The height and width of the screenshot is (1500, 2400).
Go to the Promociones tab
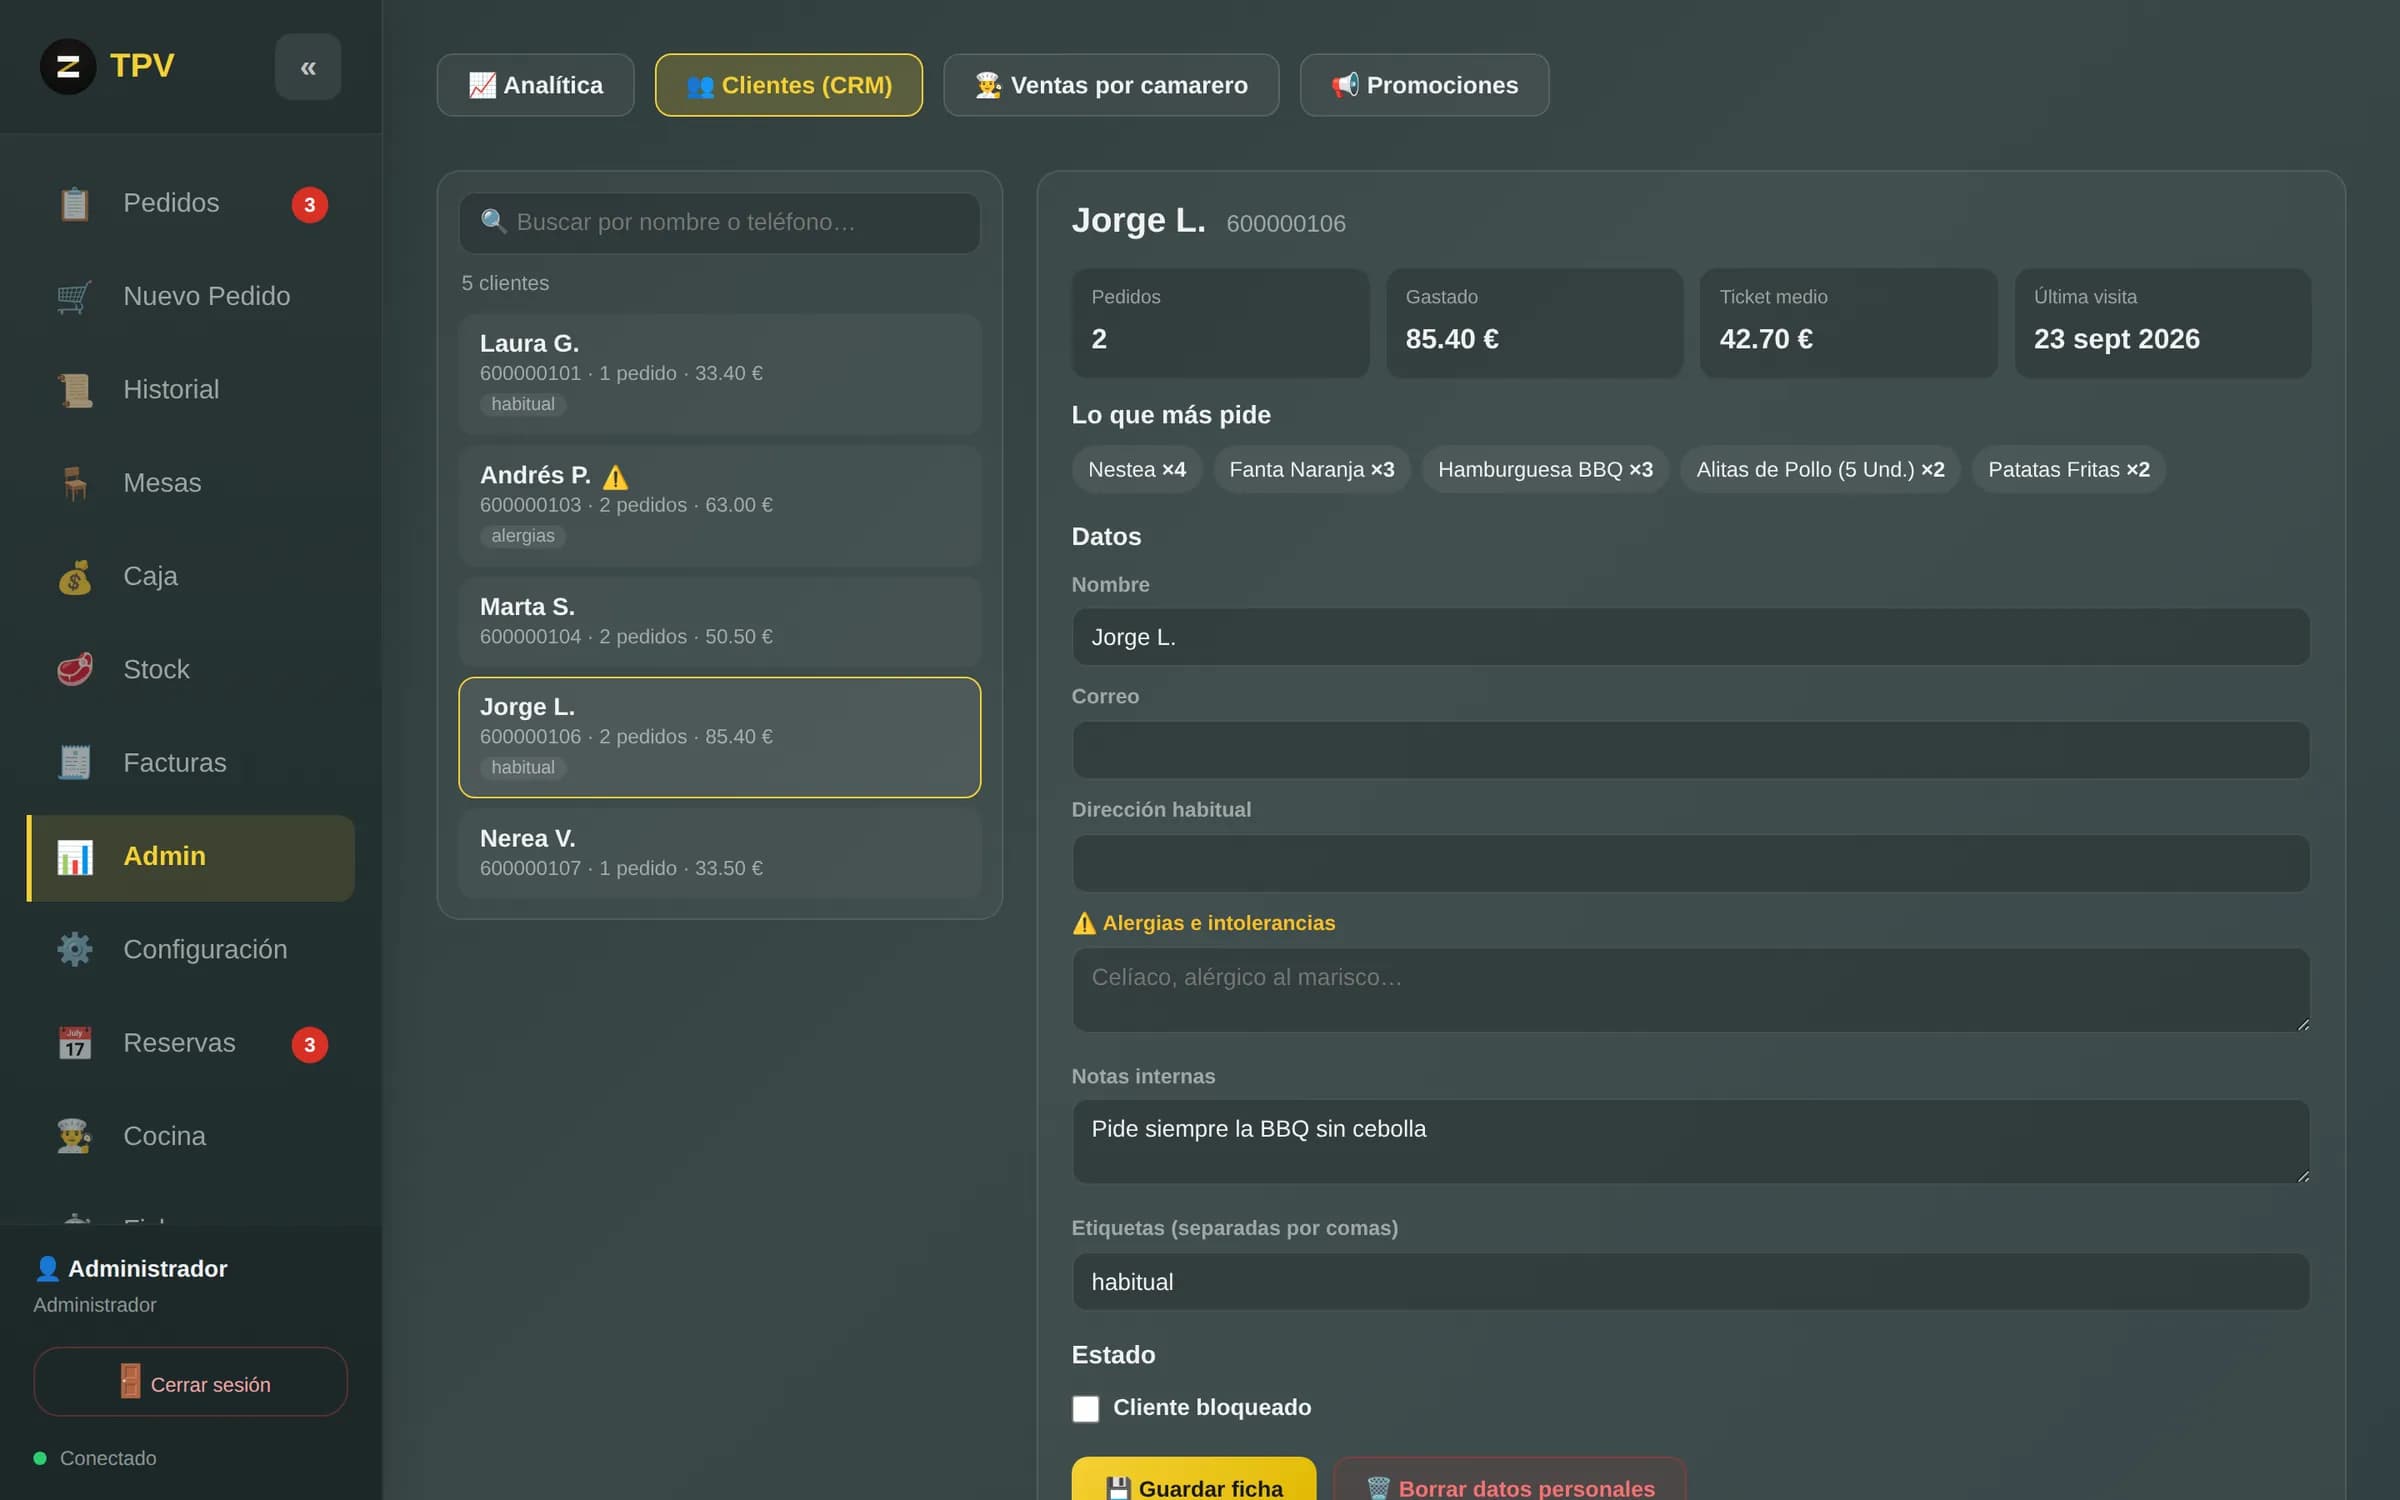1424,85
